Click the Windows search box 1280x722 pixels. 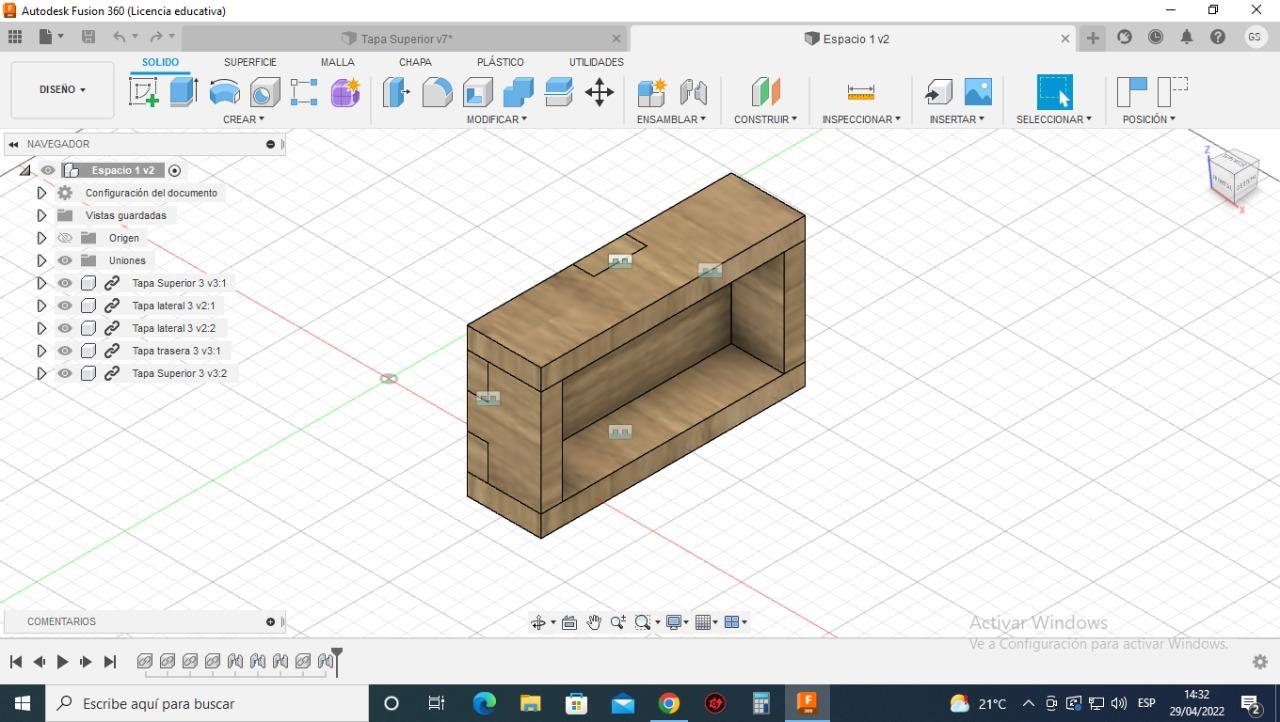pyautogui.click(x=207, y=703)
